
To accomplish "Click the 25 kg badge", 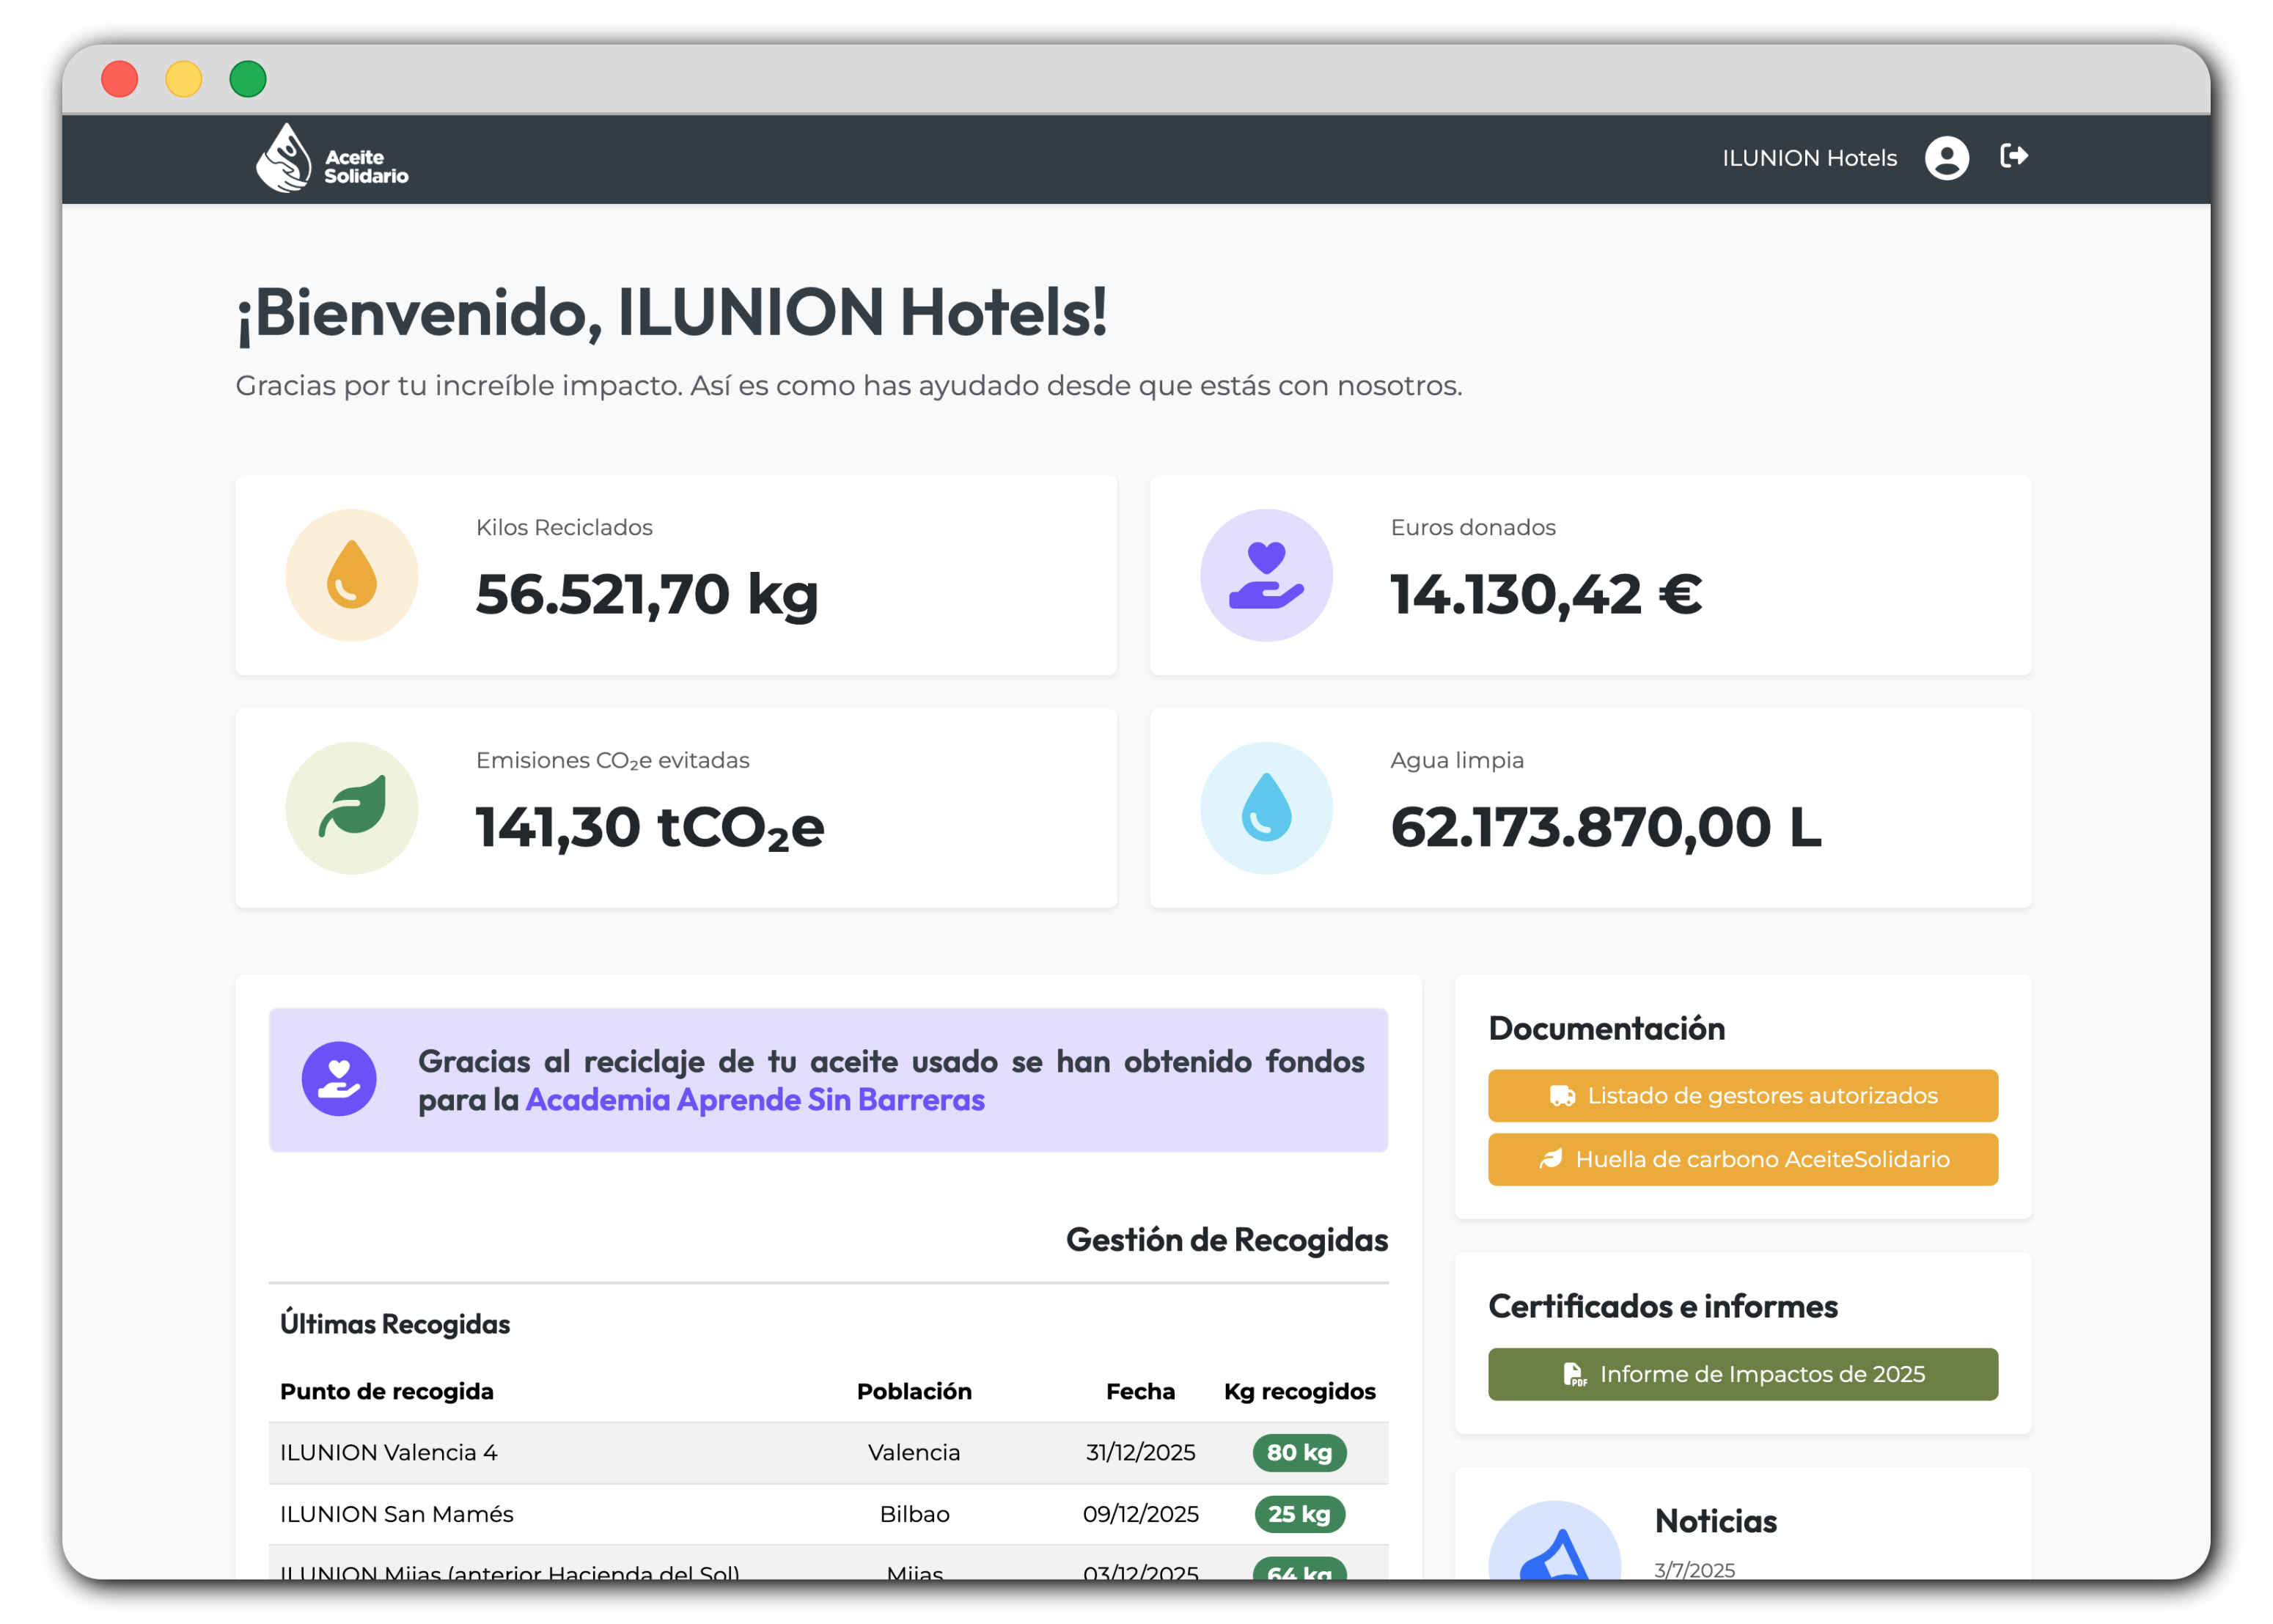I will coord(1299,1514).
